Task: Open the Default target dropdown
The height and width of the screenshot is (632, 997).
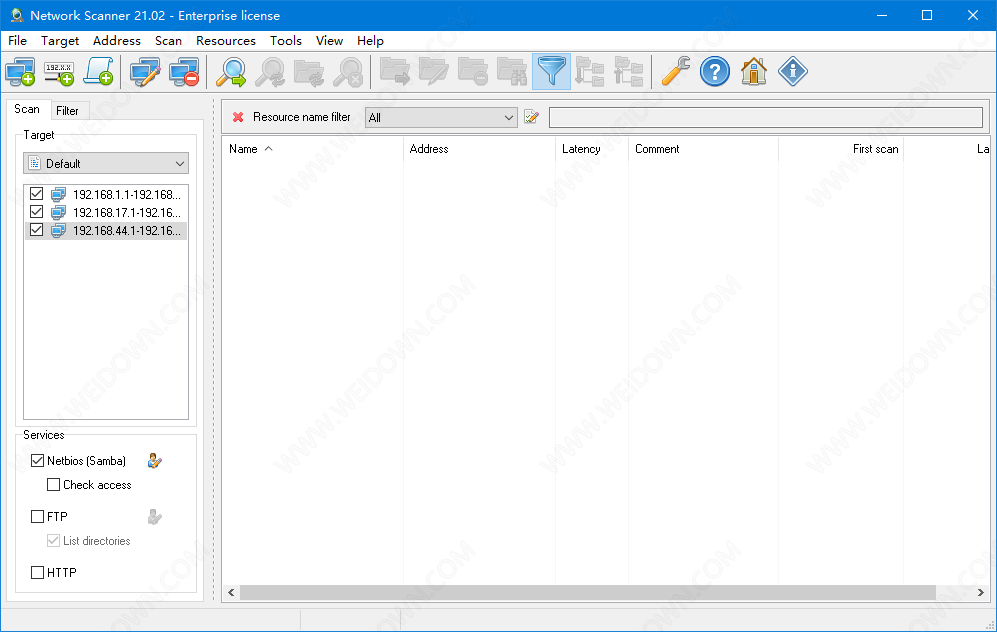Action: (106, 163)
